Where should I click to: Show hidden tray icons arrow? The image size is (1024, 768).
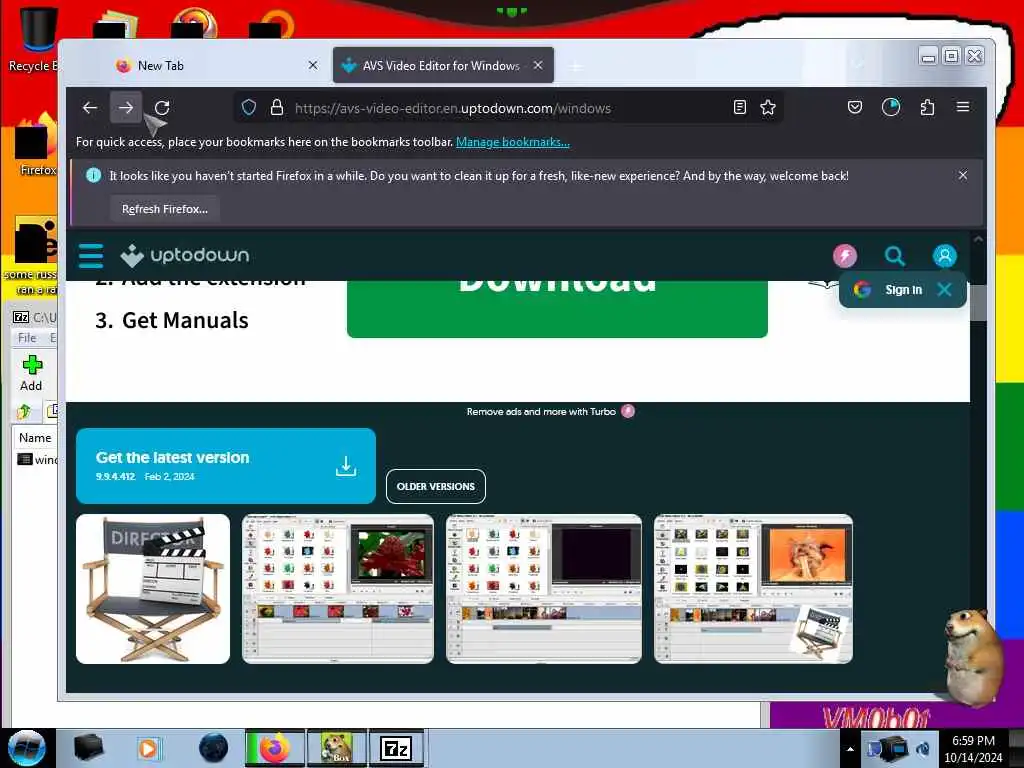point(850,749)
